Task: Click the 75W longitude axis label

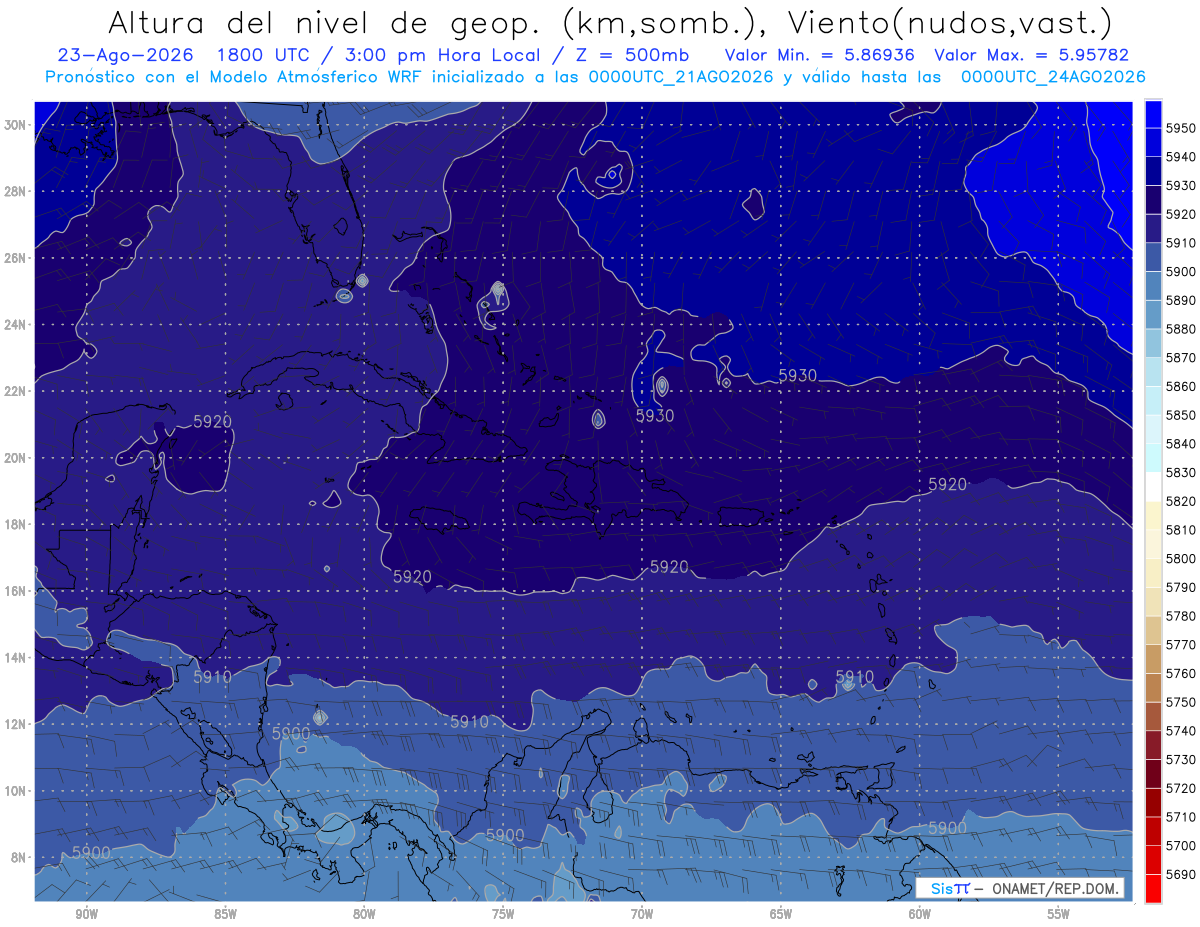Action: 503,914
